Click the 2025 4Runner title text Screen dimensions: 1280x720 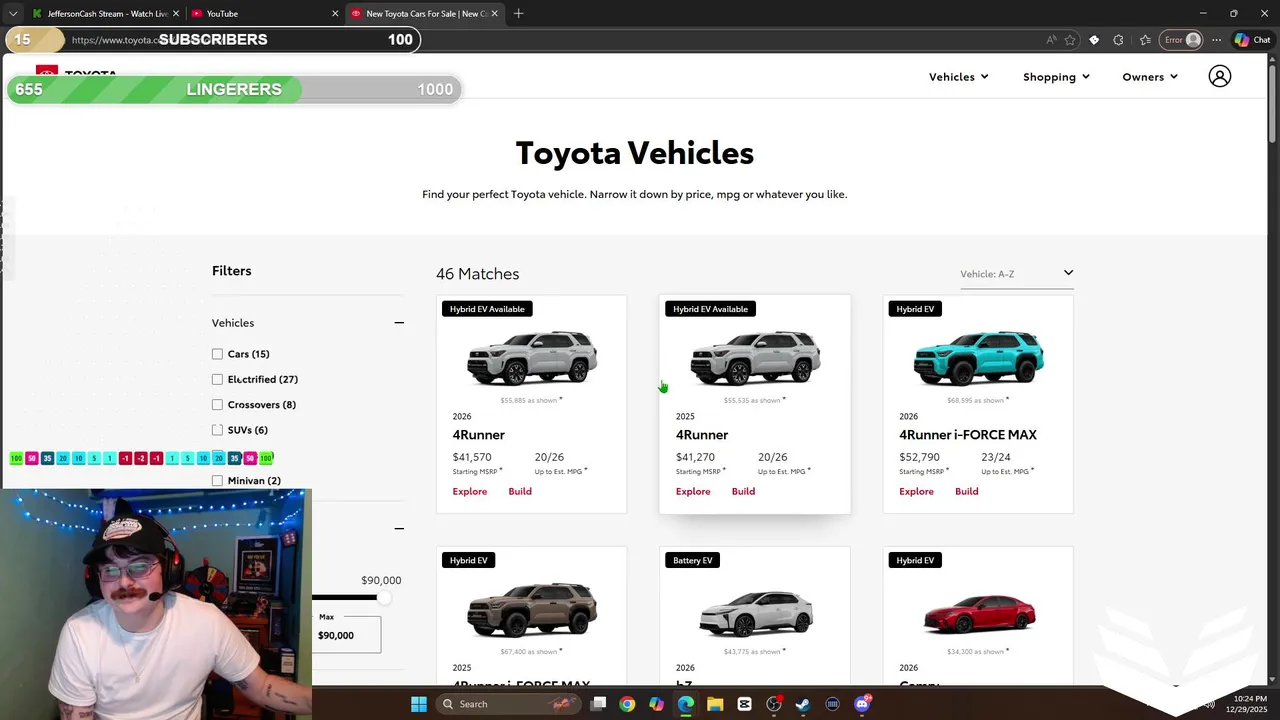pyautogui.click(x=702, y=435)
